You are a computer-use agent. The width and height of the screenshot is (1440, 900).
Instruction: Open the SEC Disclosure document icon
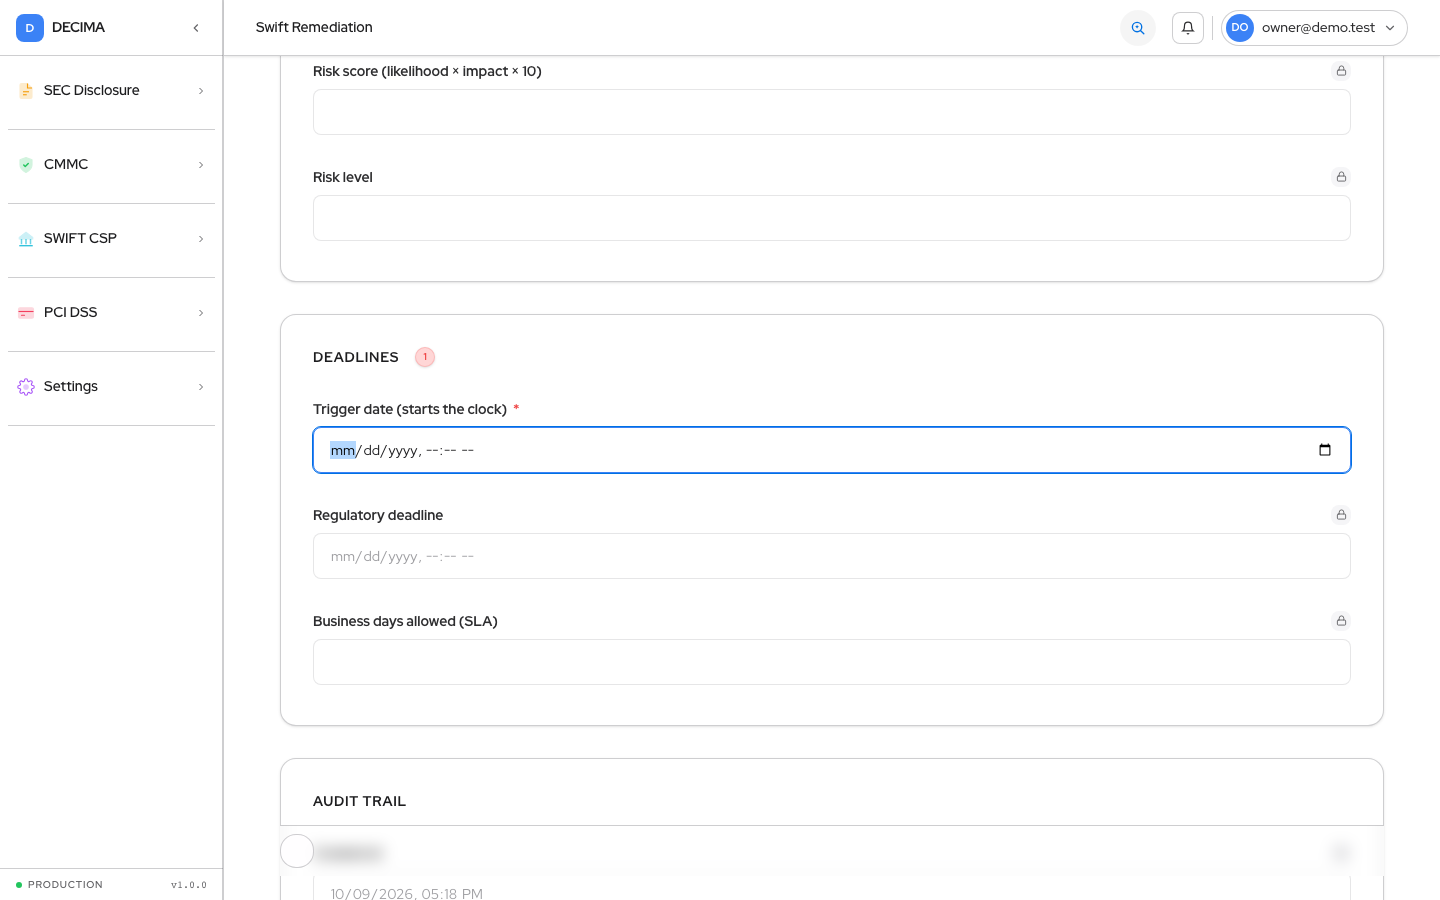pos(26,91)
